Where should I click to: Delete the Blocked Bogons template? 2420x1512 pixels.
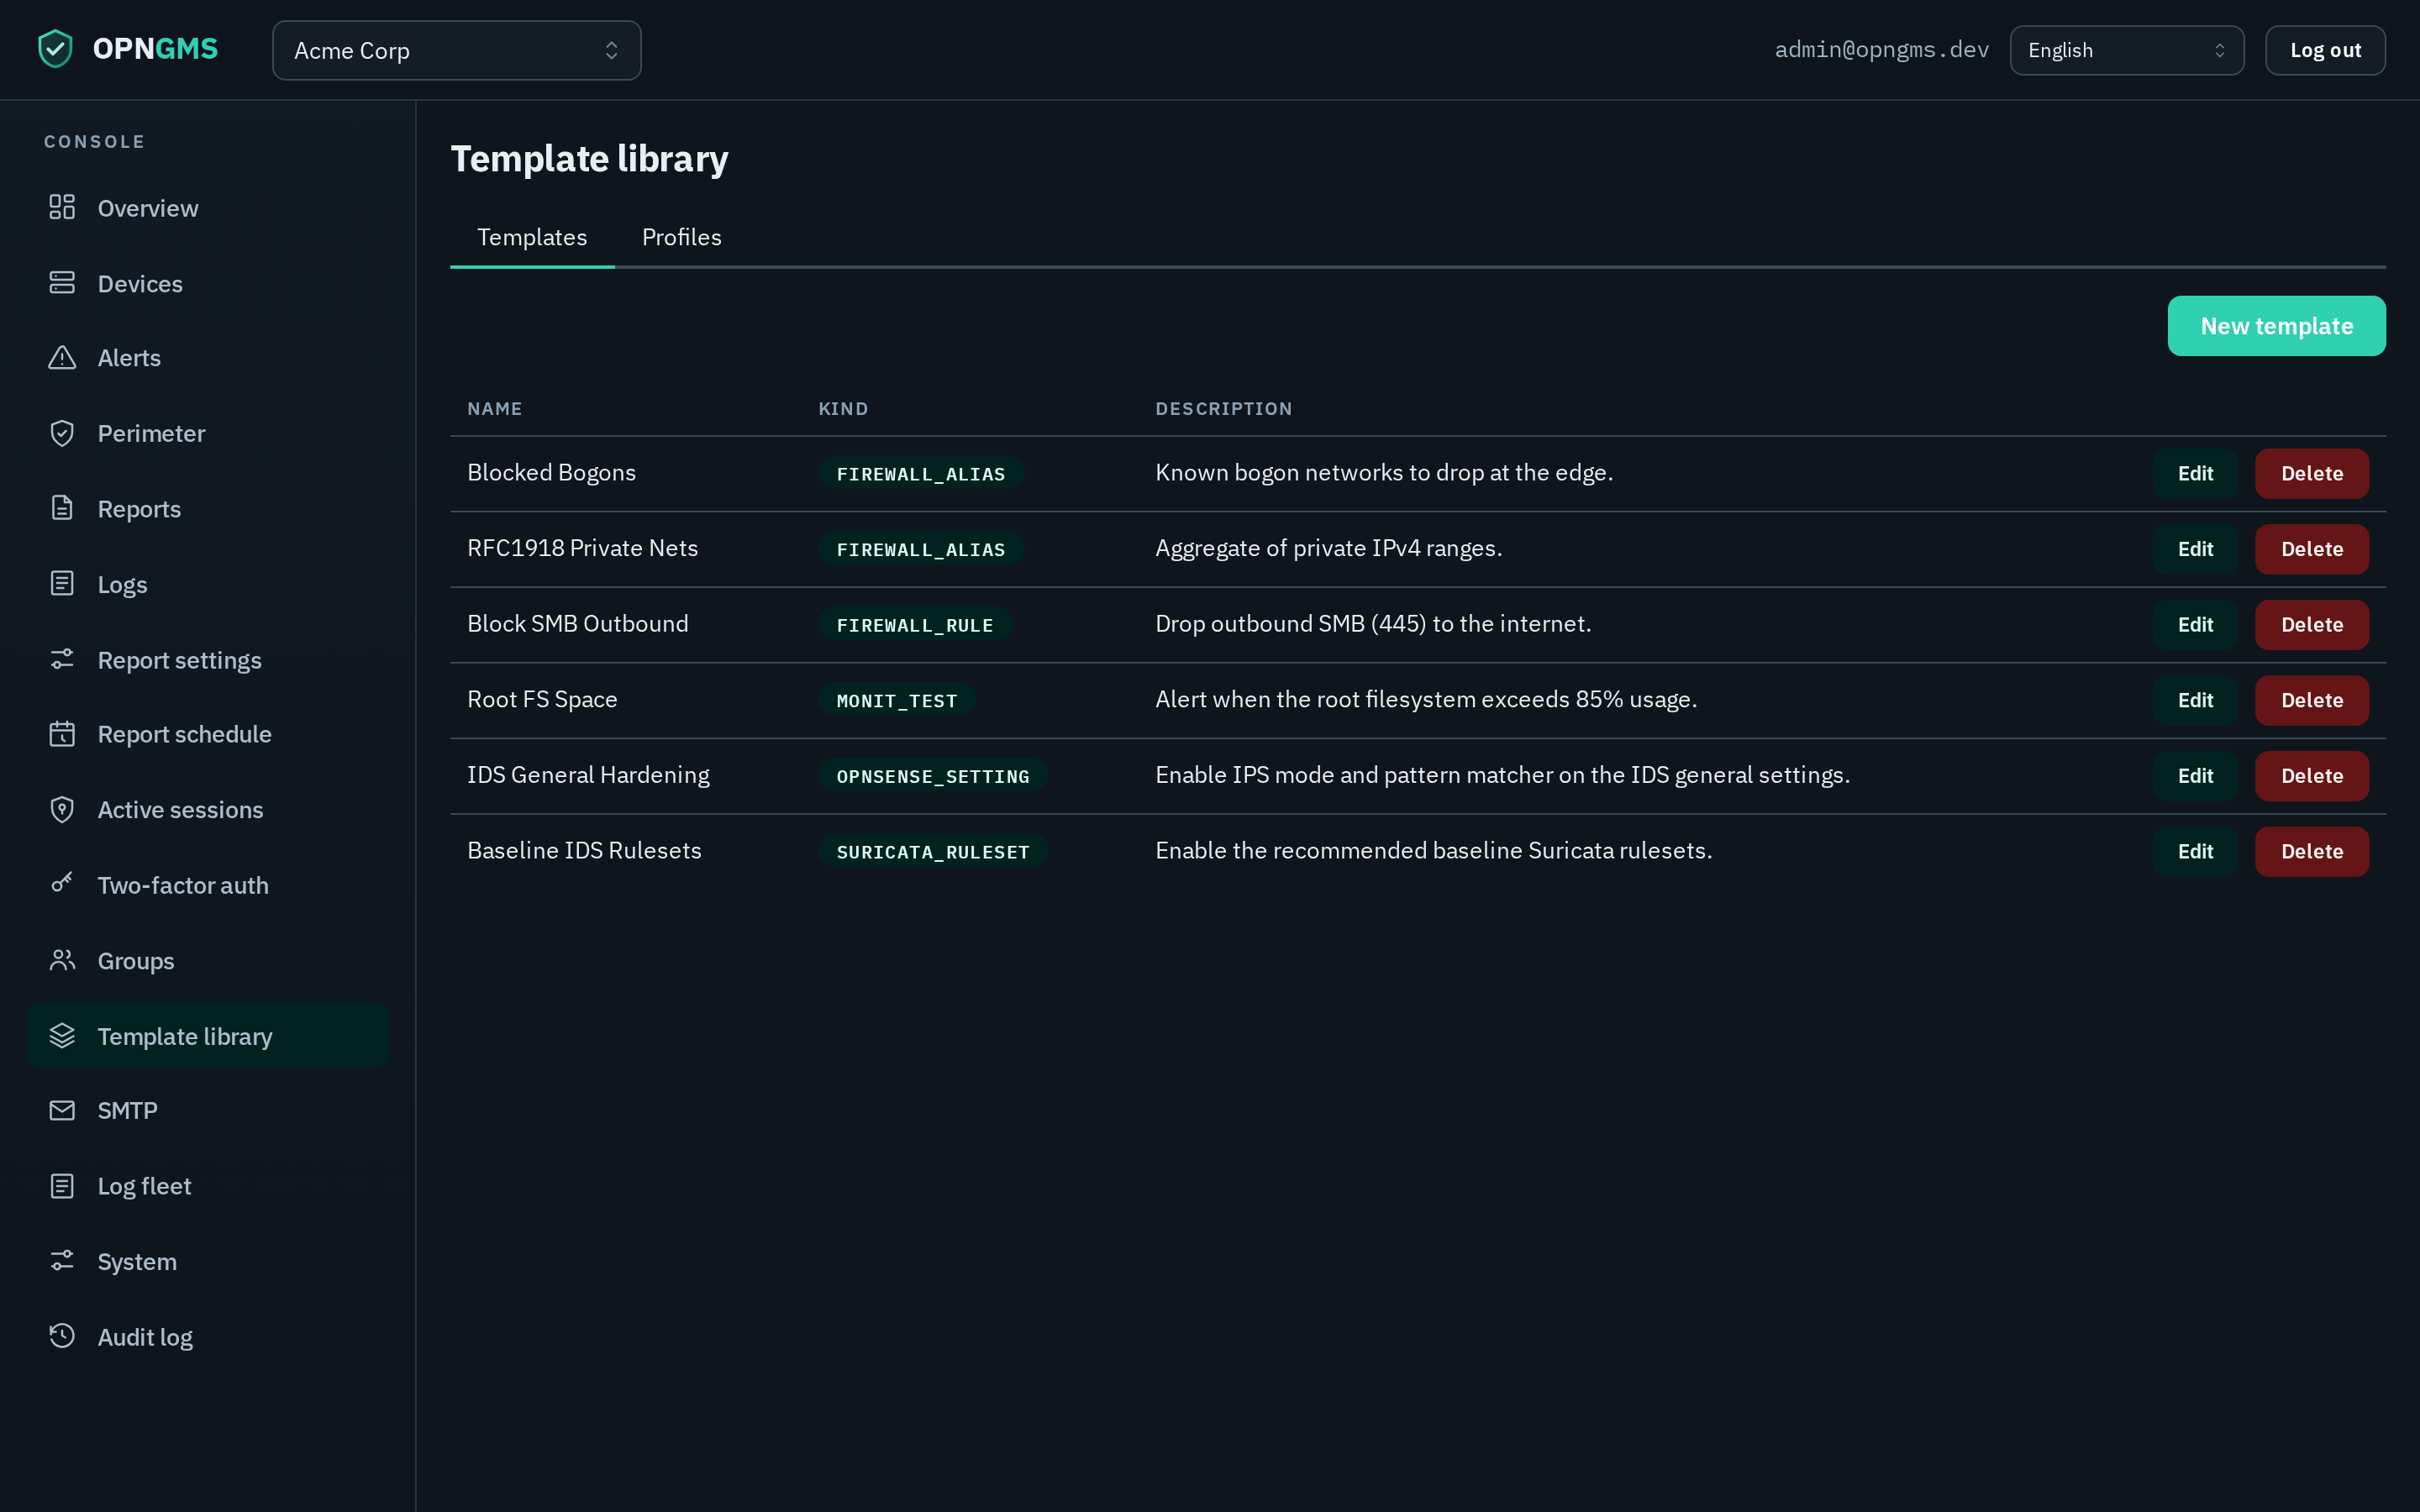click(x=2311, y=473)
